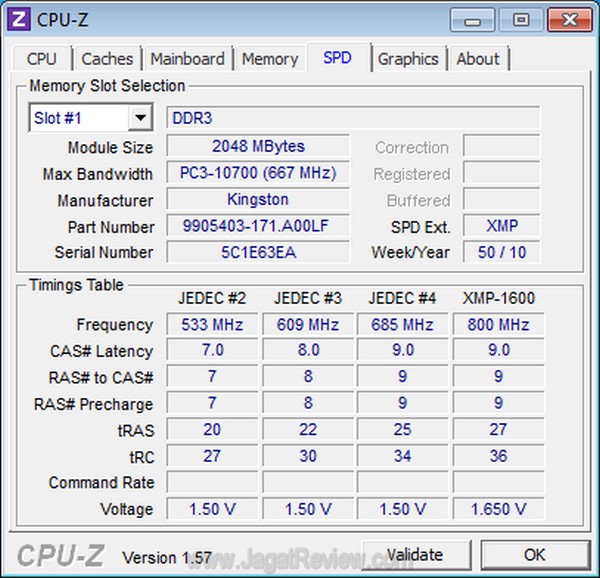Image resolution: width=600 pixels, height=578 pixels.
Task: Click the OK button
Action: (x=534, y=554)
